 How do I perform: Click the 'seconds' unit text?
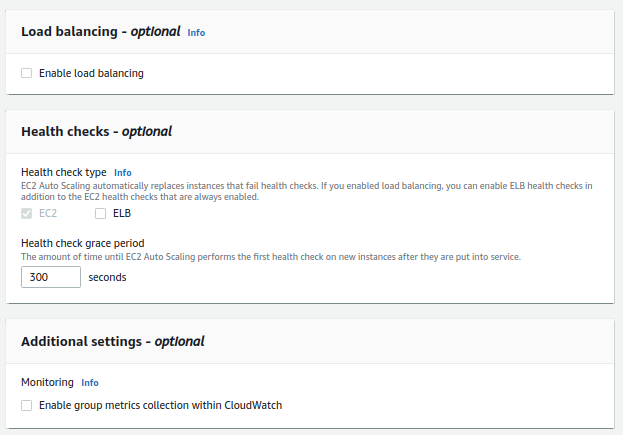click(108, 277)
